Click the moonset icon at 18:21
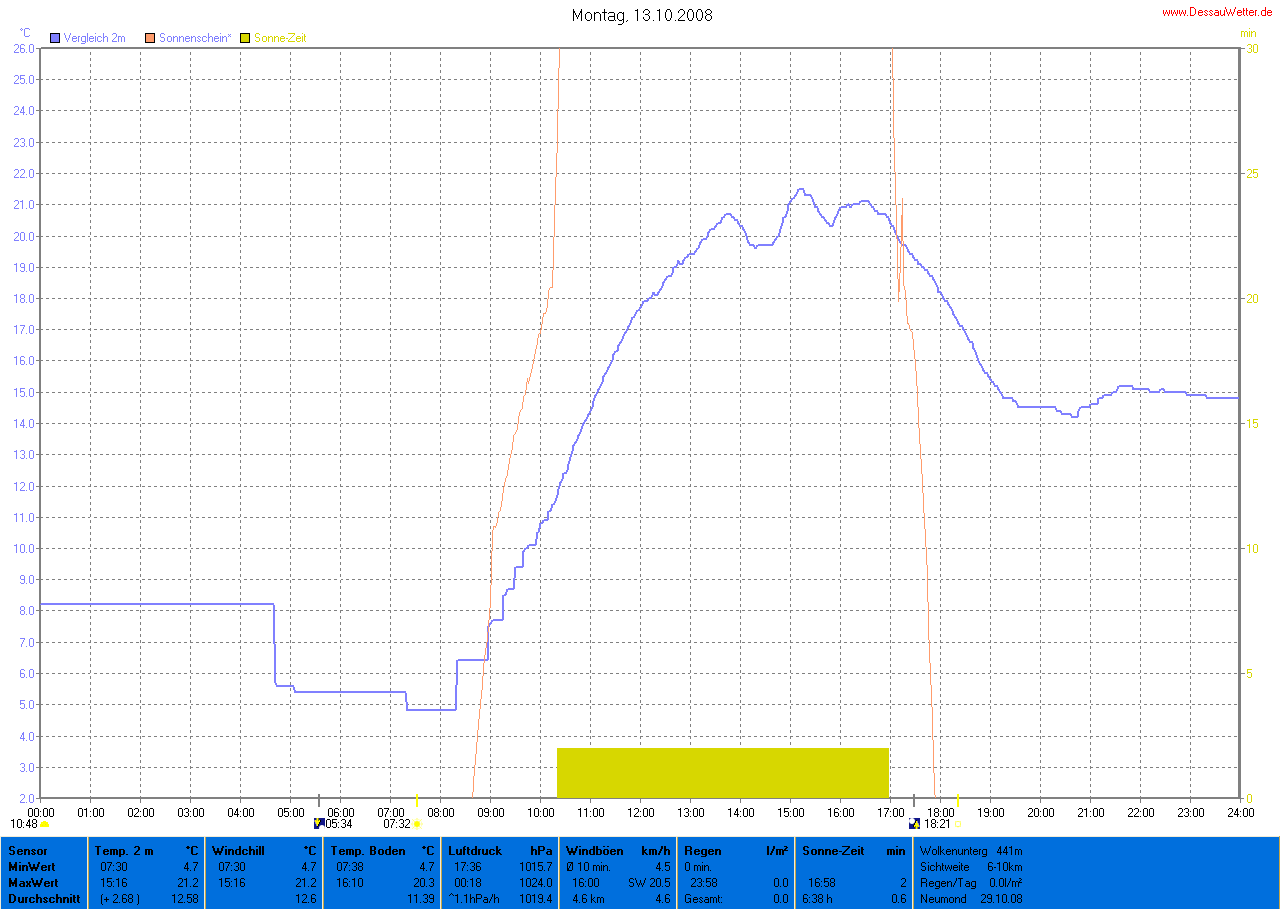 pyautogui.click(x=914, y=824)
